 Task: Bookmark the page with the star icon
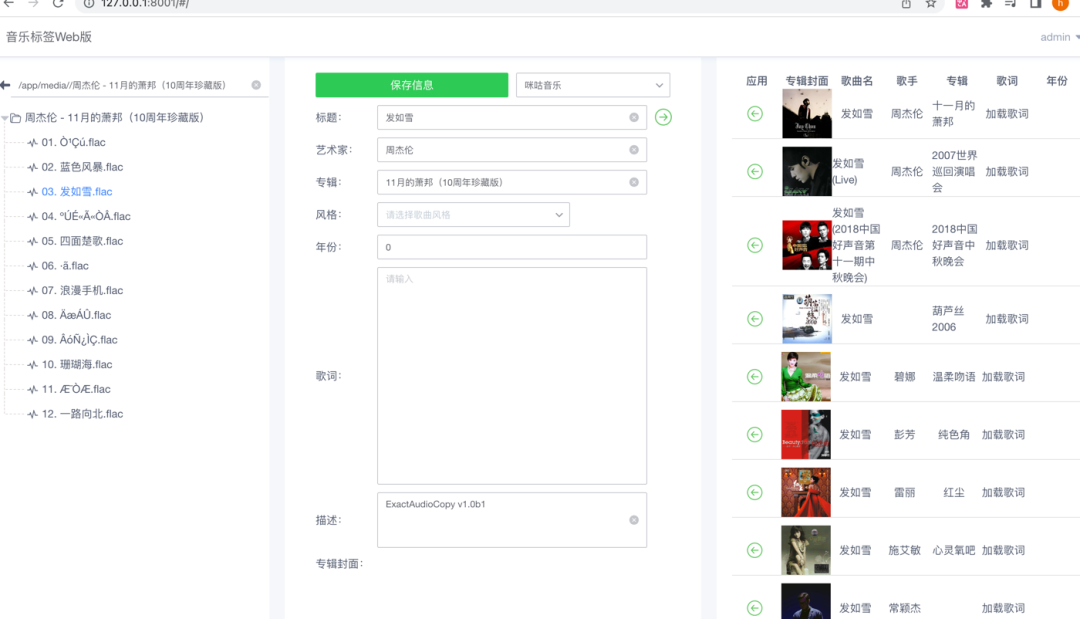point(931,3)
